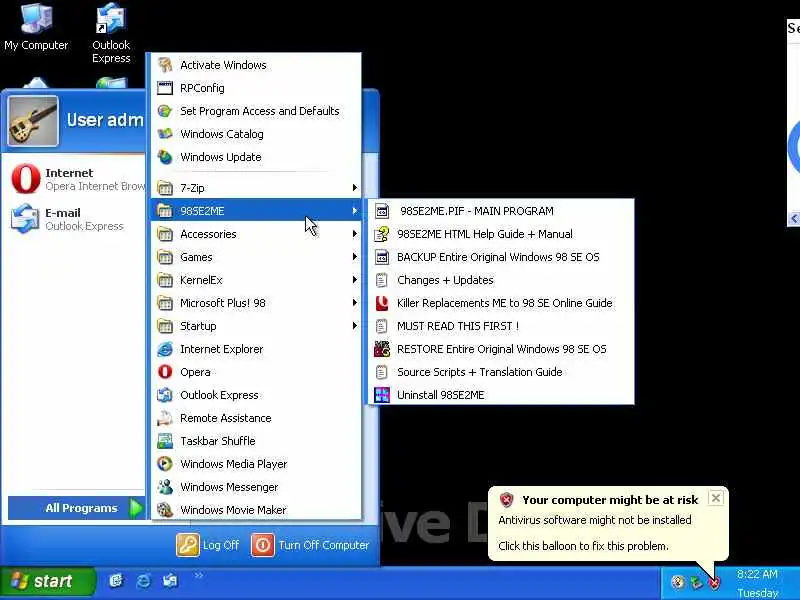This screenshot has width=800, height=600.
Task: Click the MUST READ THIS FIRST document icon
Action: tap(382, 326)
